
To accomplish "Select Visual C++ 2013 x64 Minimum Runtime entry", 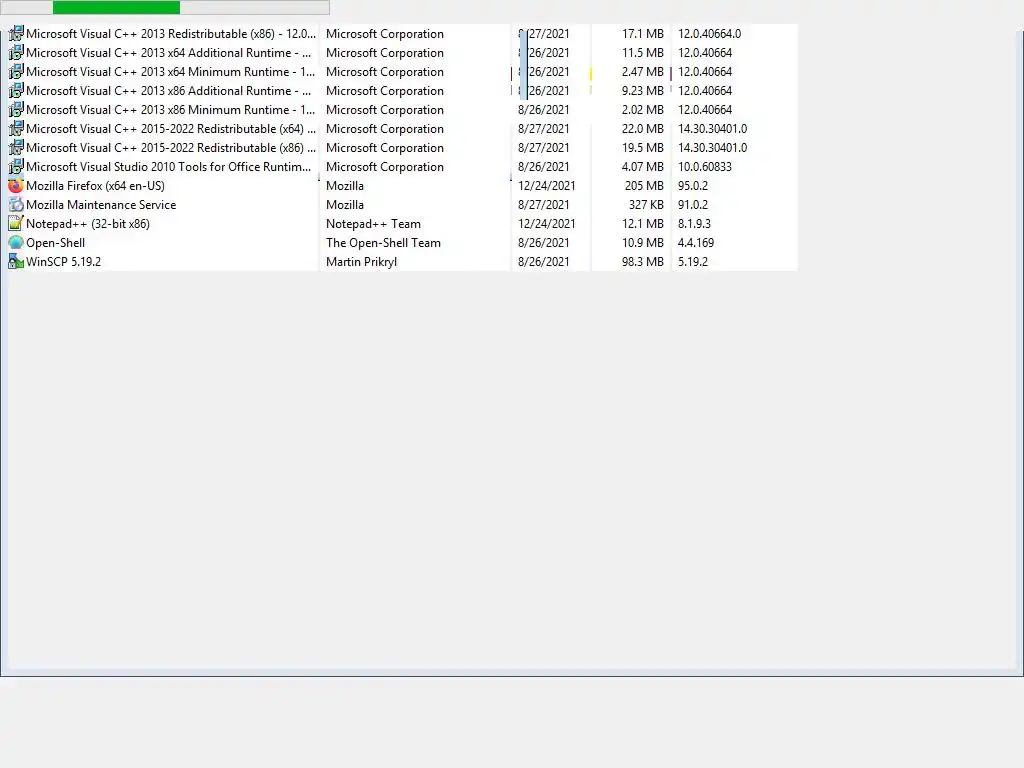I will [170, 72].
